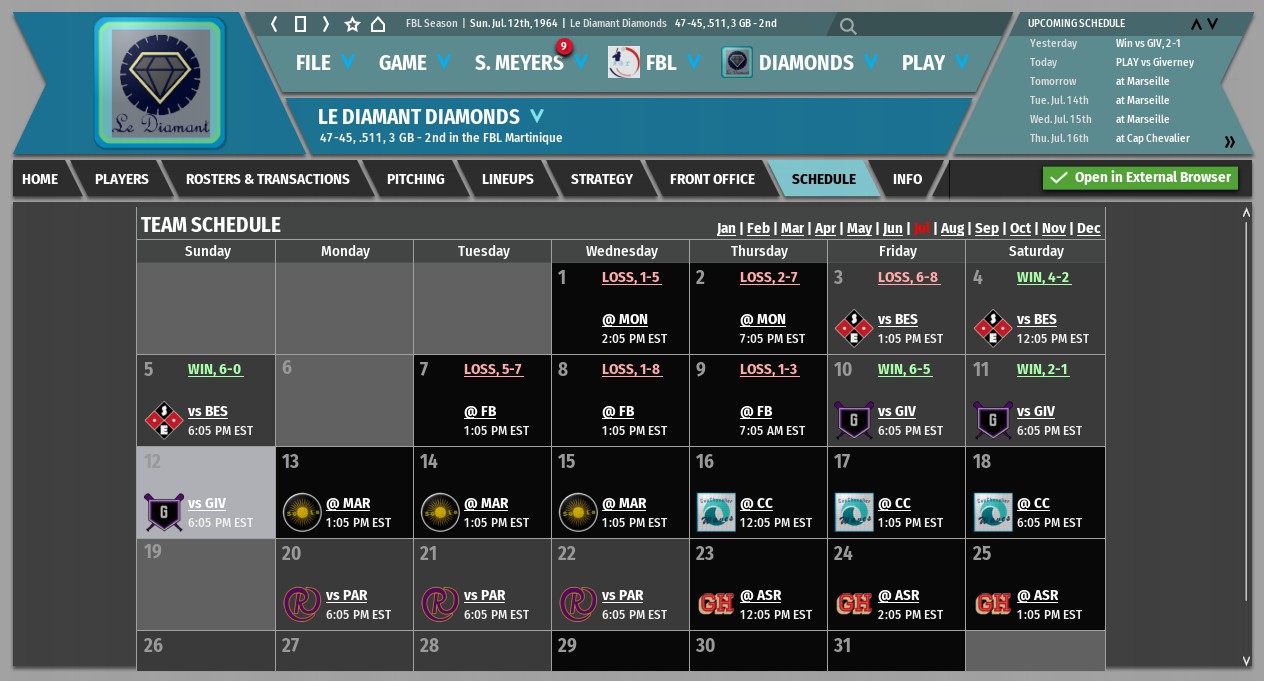
Task: Click the MAR sun logo on July 13
Action: pyautogui.click(x=302, y=512)
